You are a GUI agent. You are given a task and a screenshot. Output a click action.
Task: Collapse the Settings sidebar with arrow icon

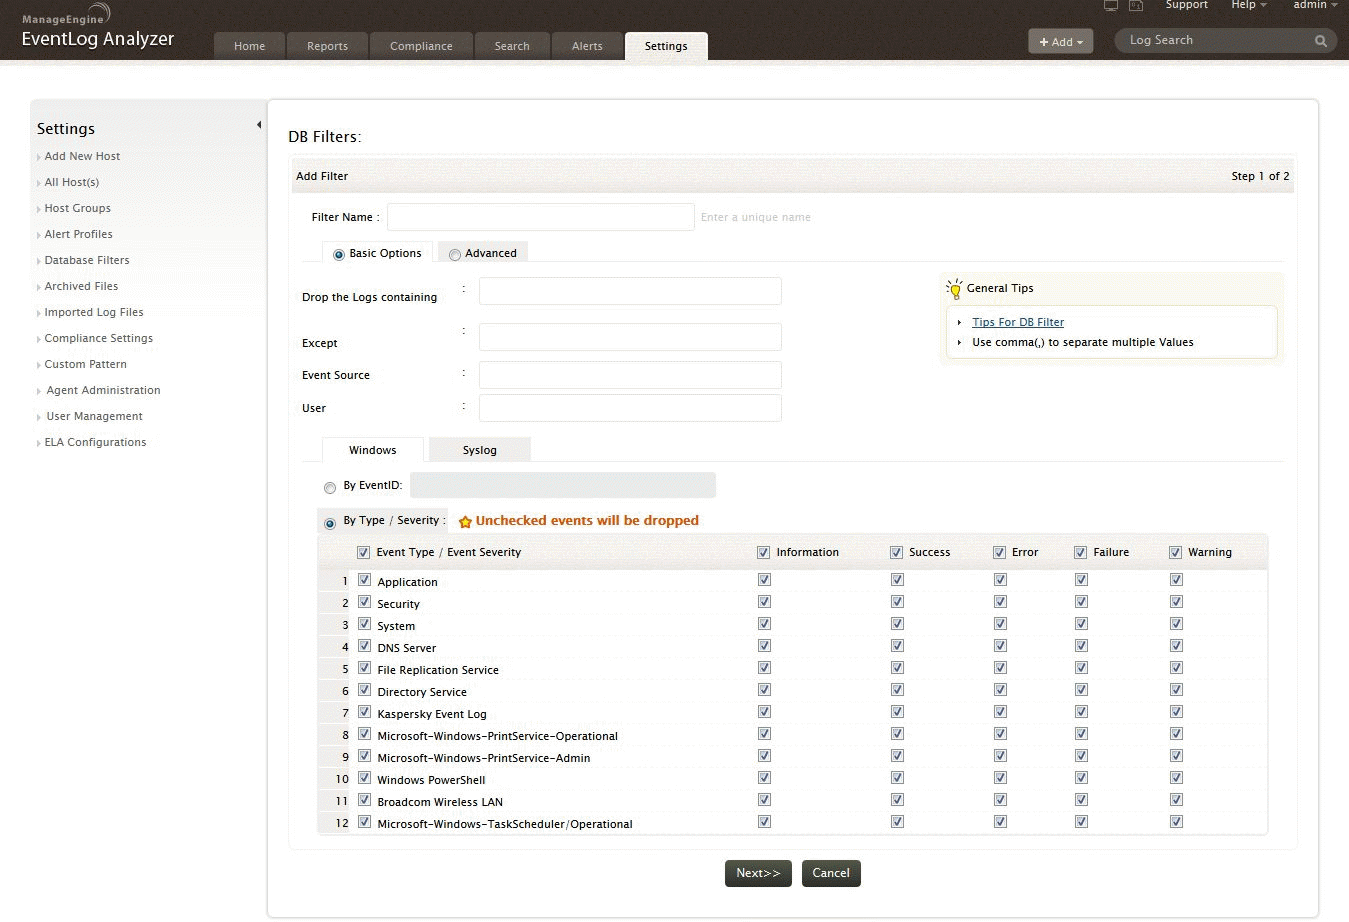coord(259,125)
